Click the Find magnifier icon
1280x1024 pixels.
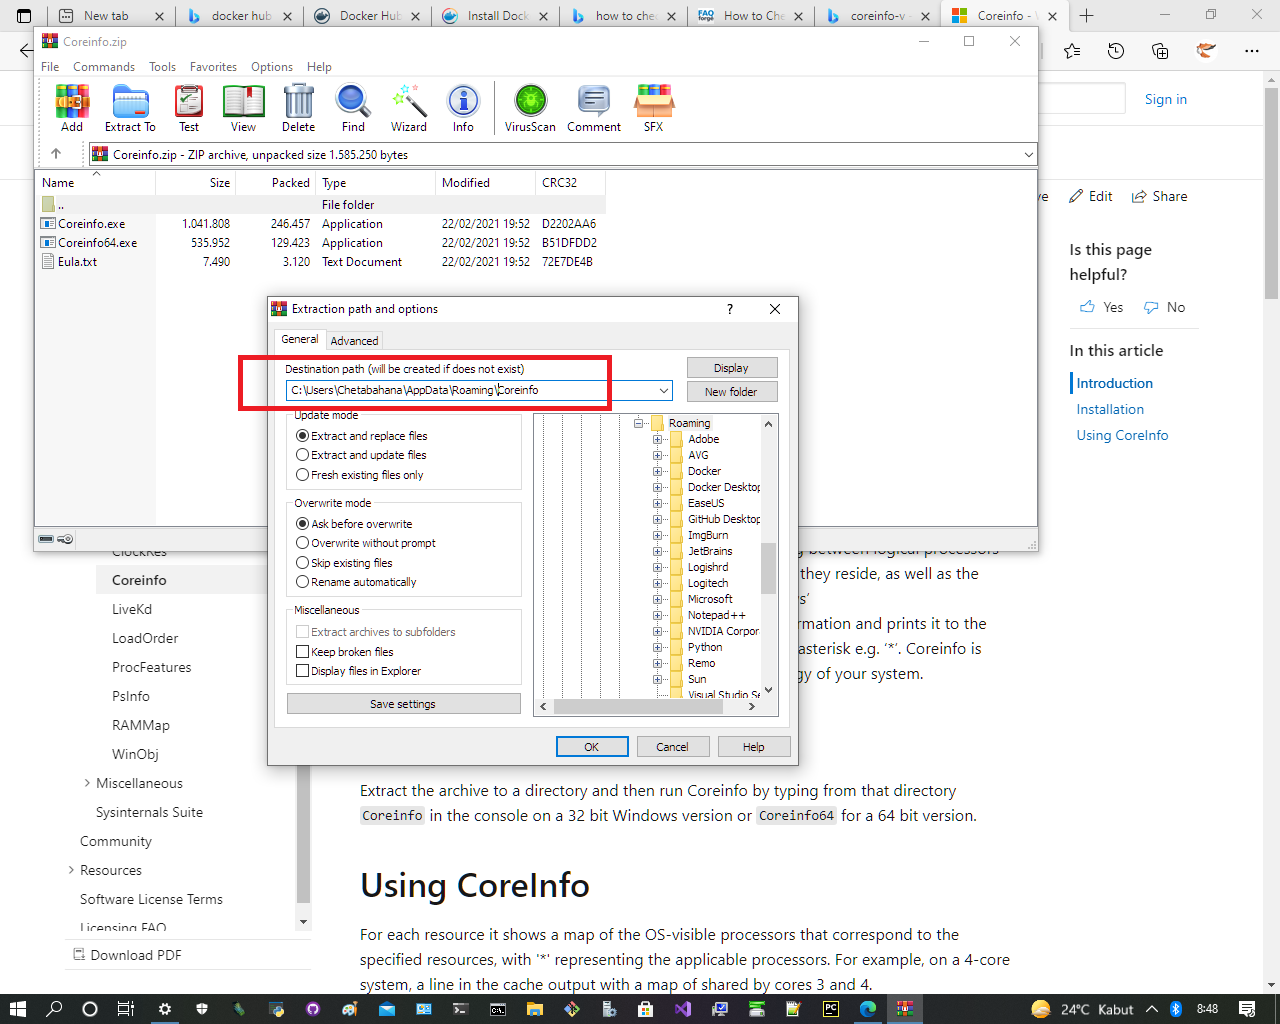(353, 108)
